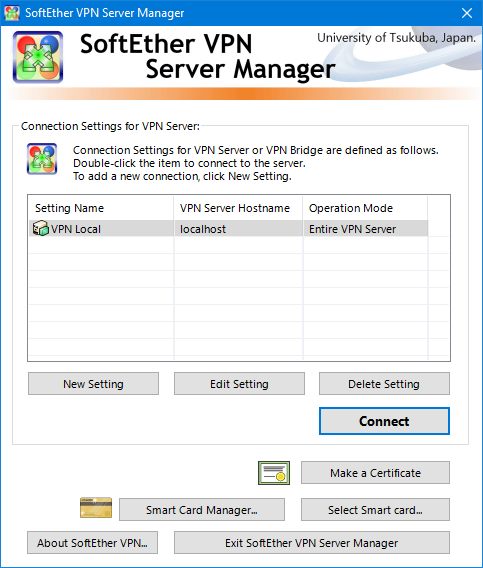This screenshot has height=568, width=483.
Task: Select the VPN Local setting row
Action: [x=228, y=229]
